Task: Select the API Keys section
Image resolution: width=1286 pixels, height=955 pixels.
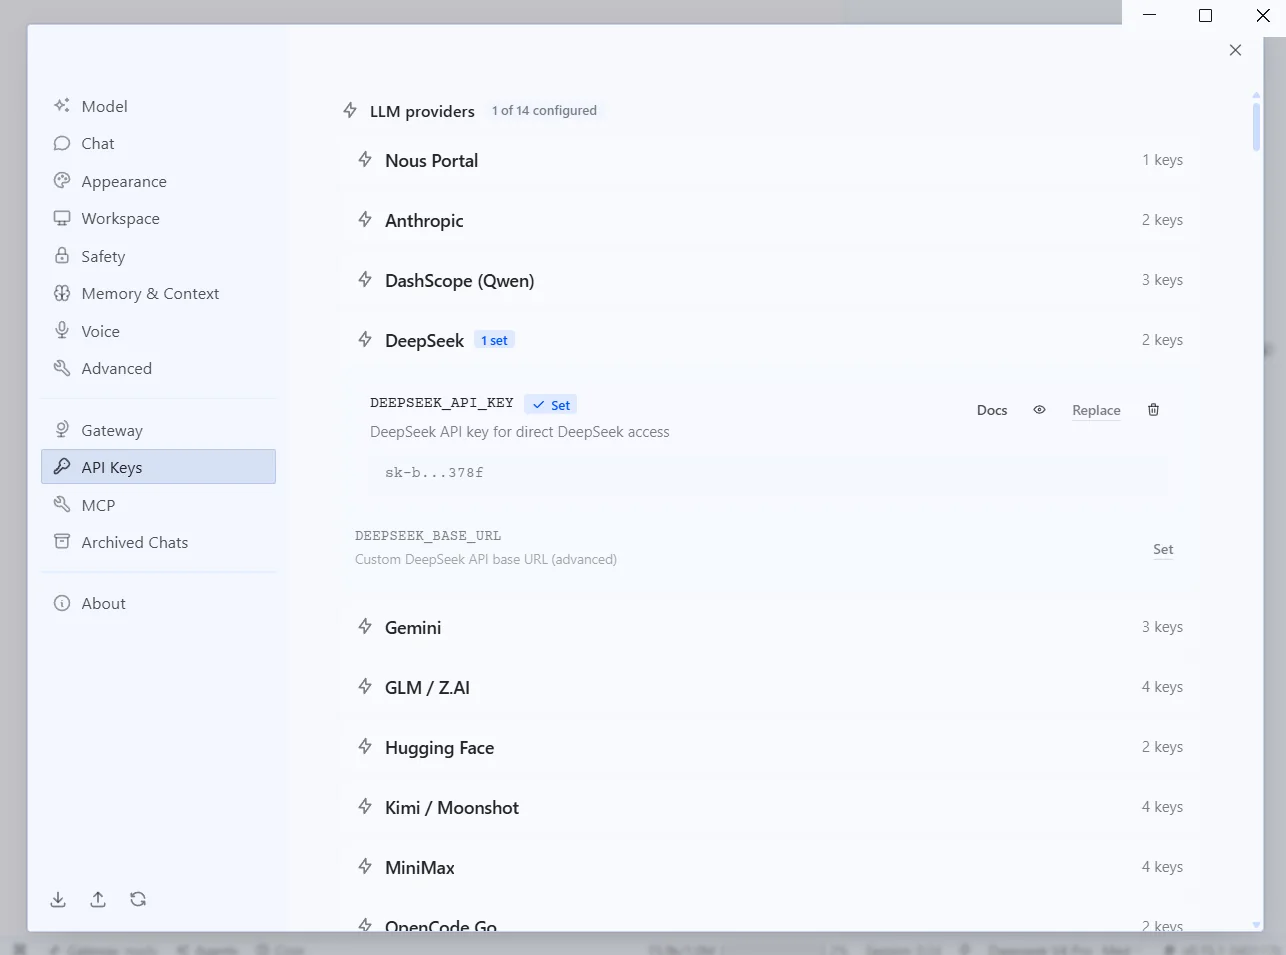Action: click(x=158, y=467)
